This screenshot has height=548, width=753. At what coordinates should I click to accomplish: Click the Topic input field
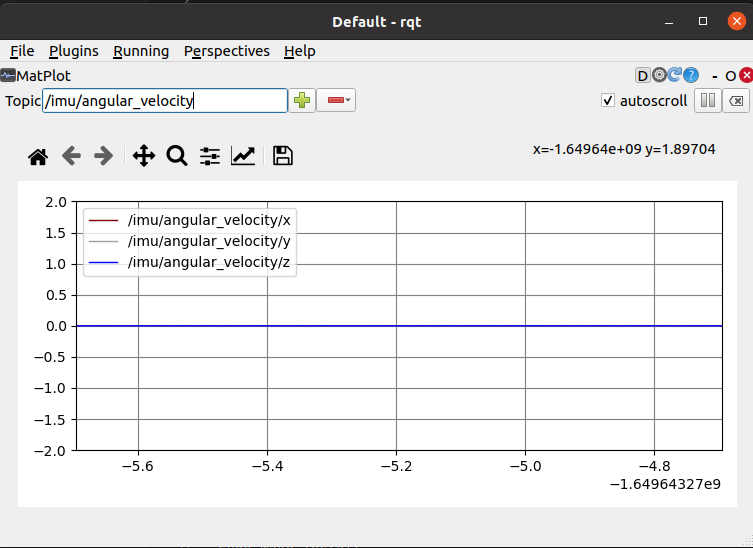(165, 100)
